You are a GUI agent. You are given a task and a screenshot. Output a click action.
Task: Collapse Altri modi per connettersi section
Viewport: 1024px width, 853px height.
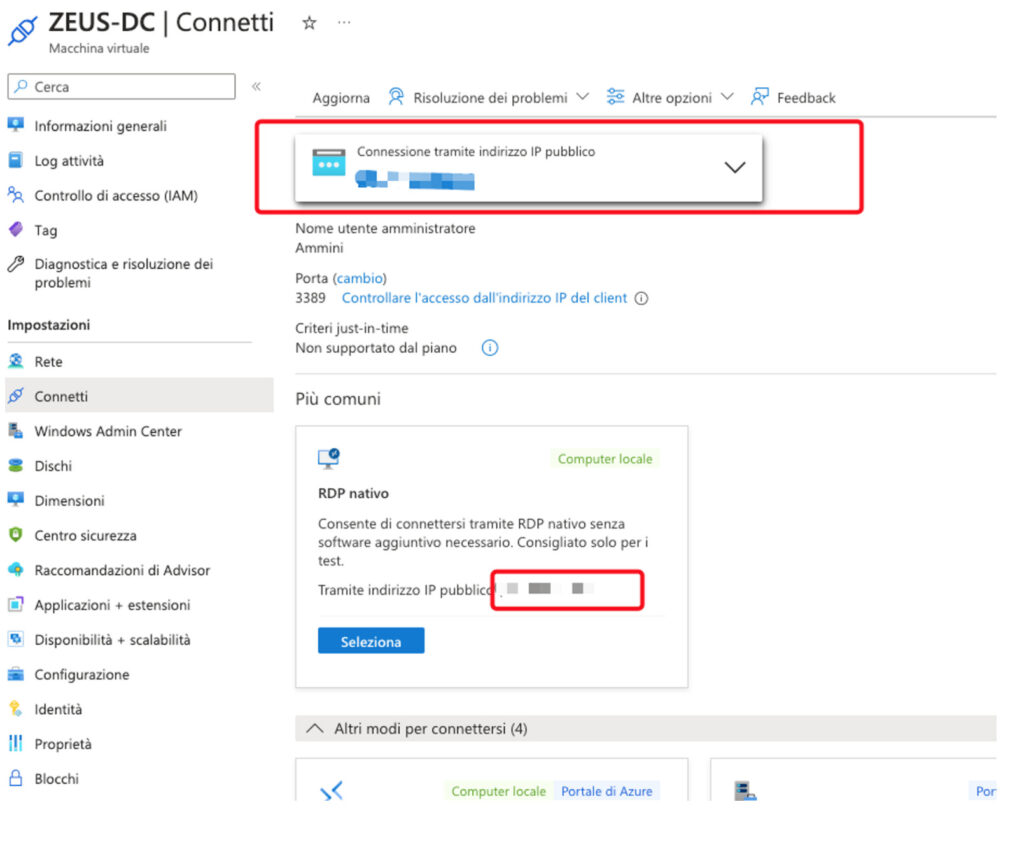315,729
